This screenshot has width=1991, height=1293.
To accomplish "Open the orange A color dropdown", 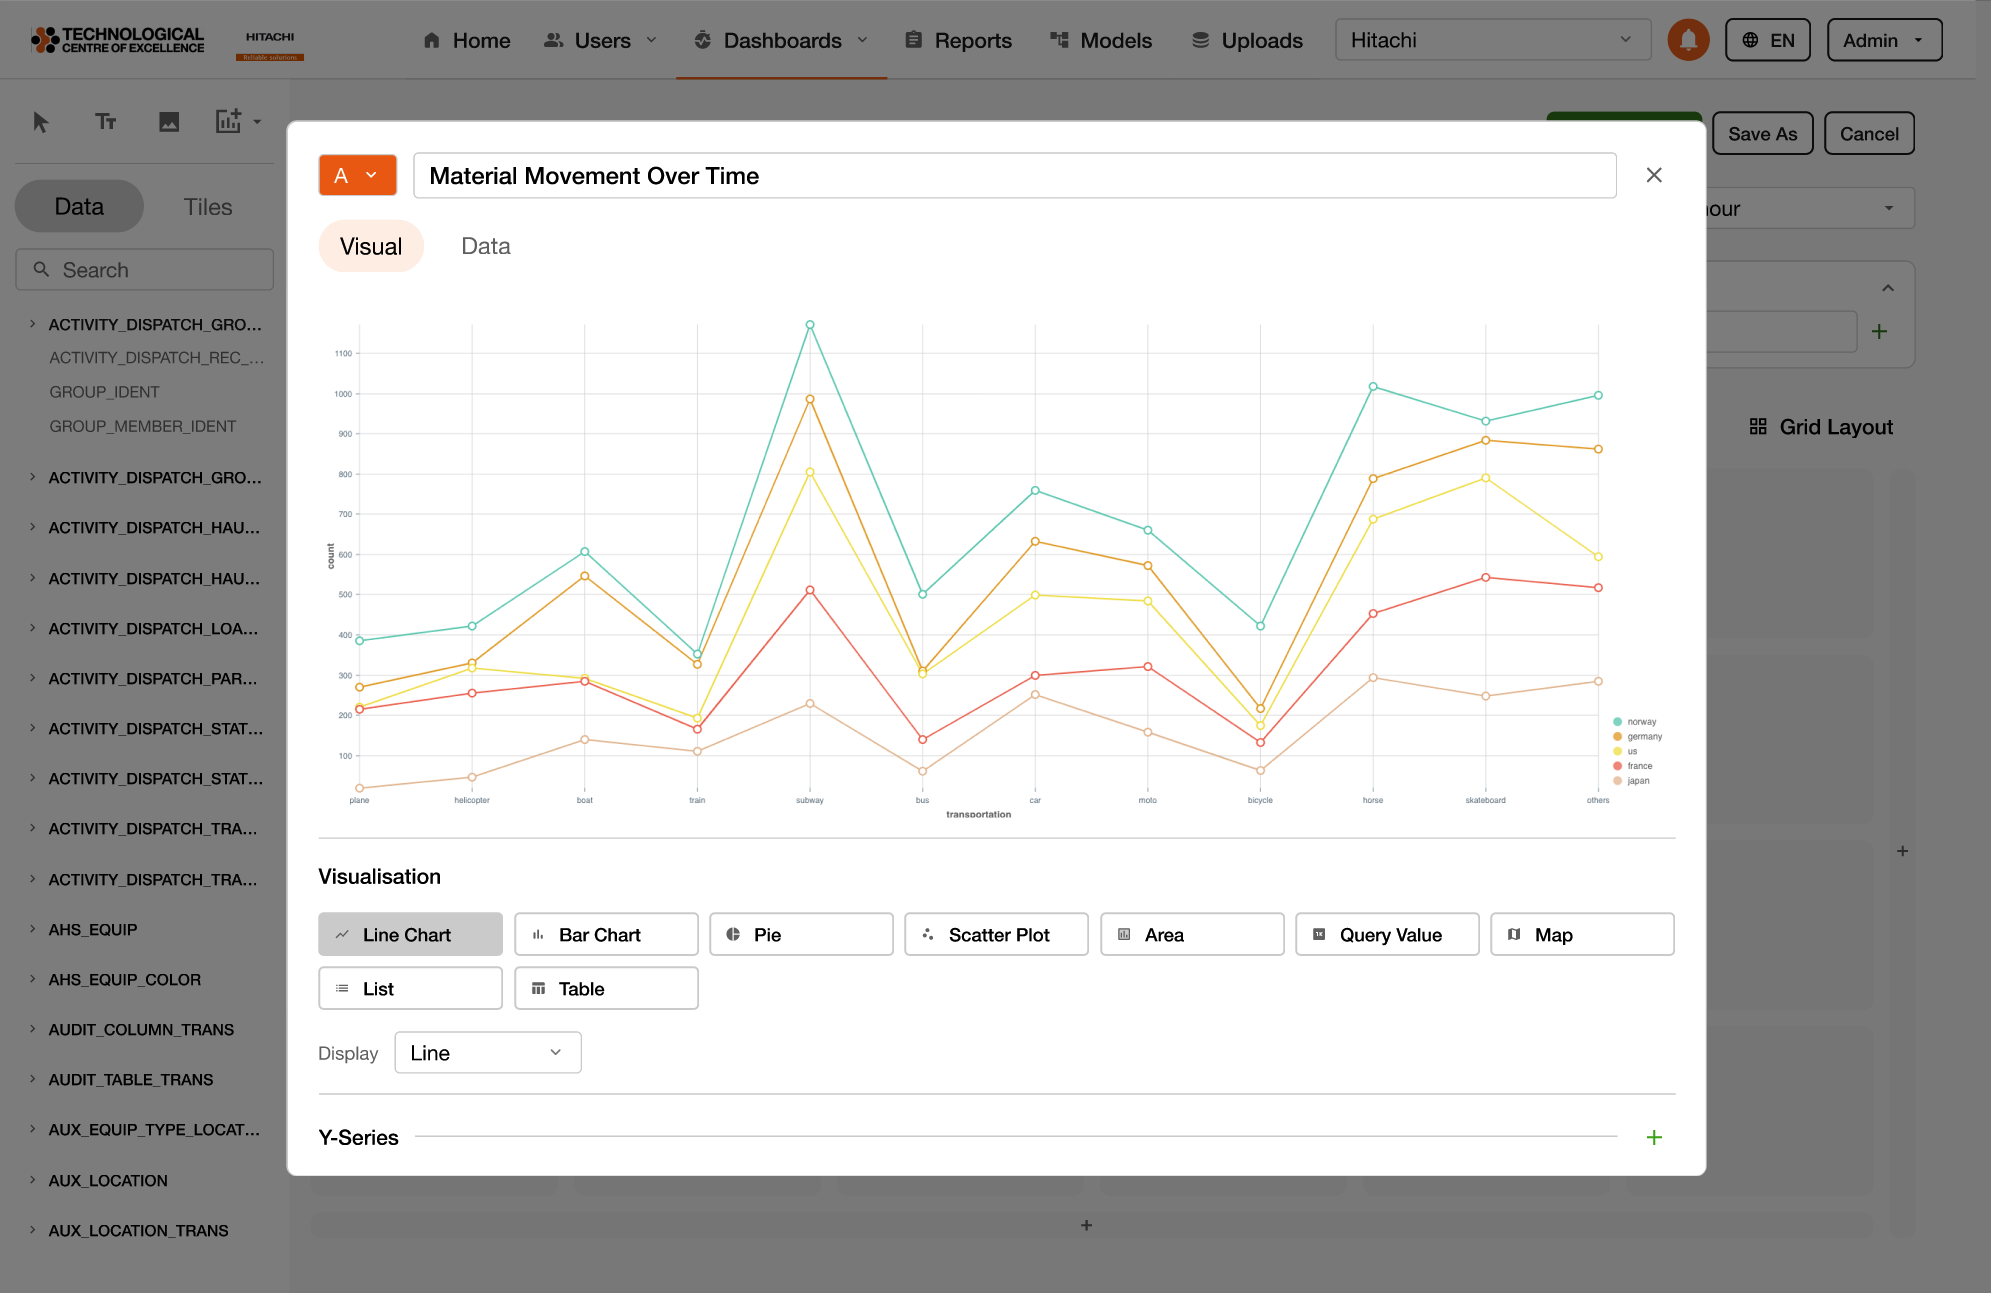I will pos(357,175).
